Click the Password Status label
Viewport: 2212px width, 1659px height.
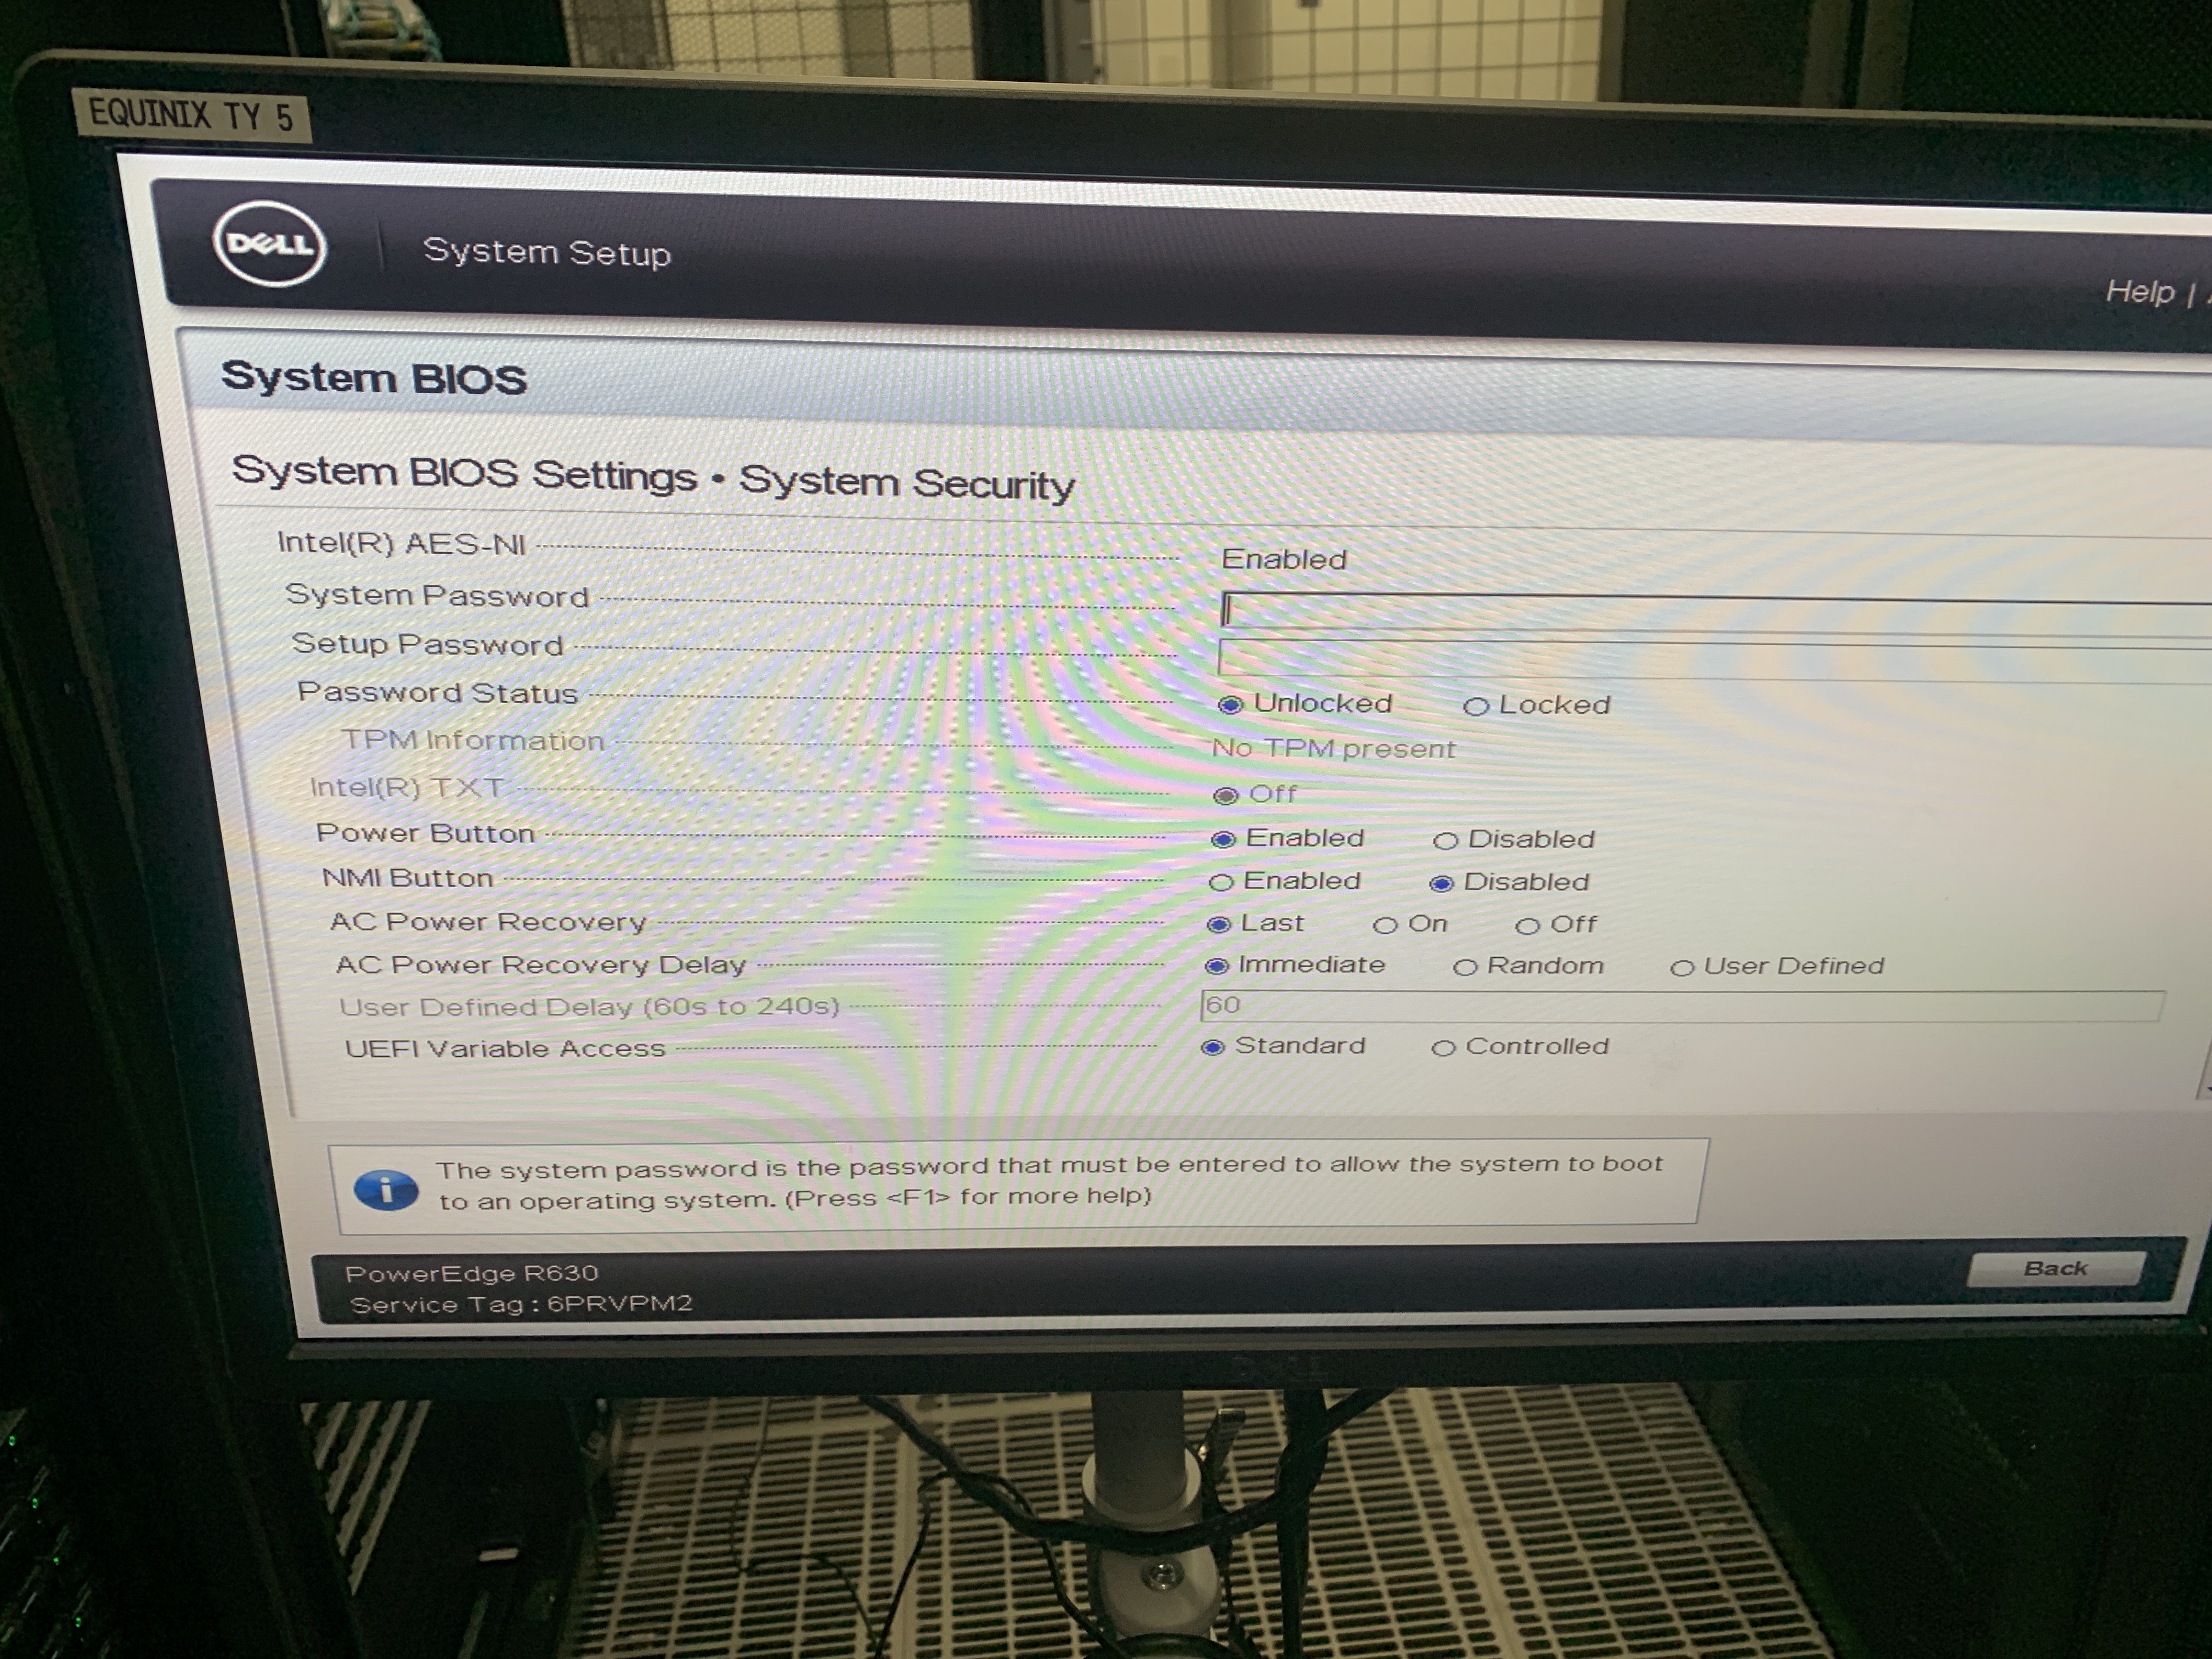point(437,692)
